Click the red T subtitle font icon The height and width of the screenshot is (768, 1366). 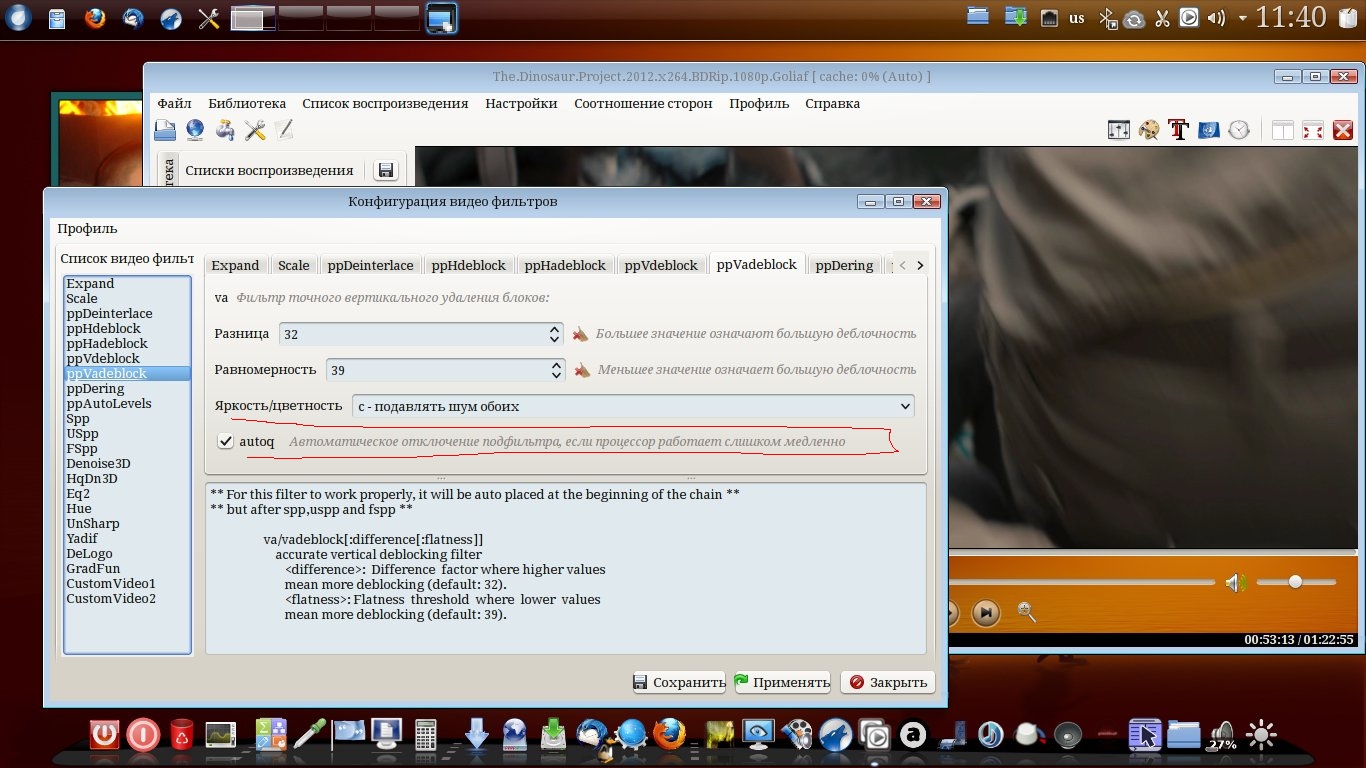tap(1179, 130)
